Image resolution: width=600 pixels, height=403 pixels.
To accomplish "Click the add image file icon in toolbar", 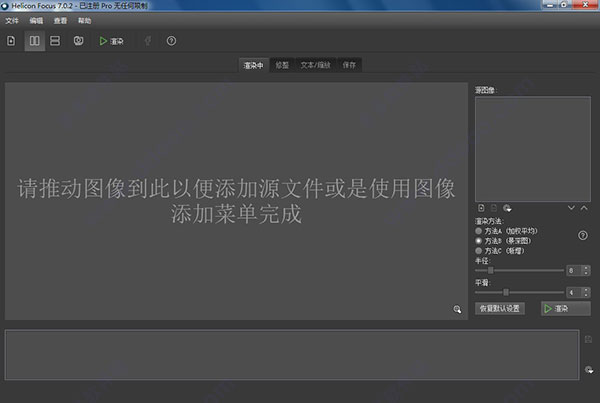I will (11, 41).
